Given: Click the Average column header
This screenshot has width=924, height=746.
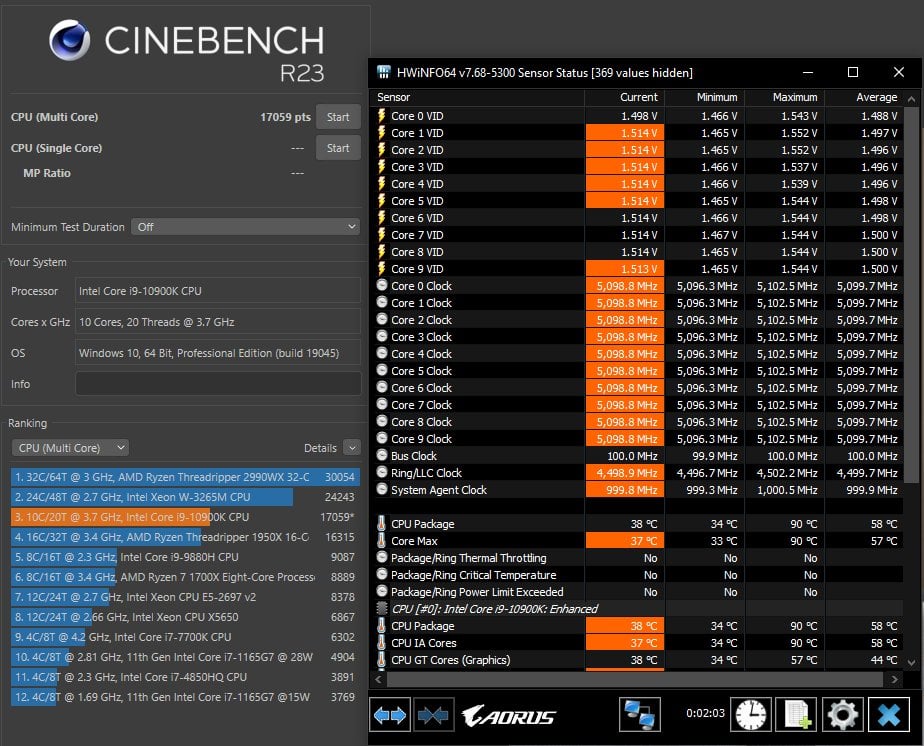Looking at the screenshot, I should (864, 97).
